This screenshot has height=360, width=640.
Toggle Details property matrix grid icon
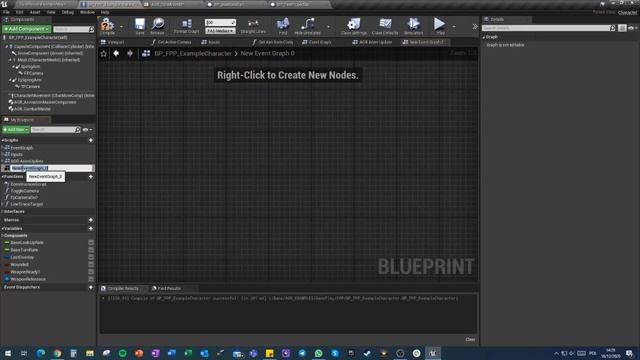[x=622, y=28]
